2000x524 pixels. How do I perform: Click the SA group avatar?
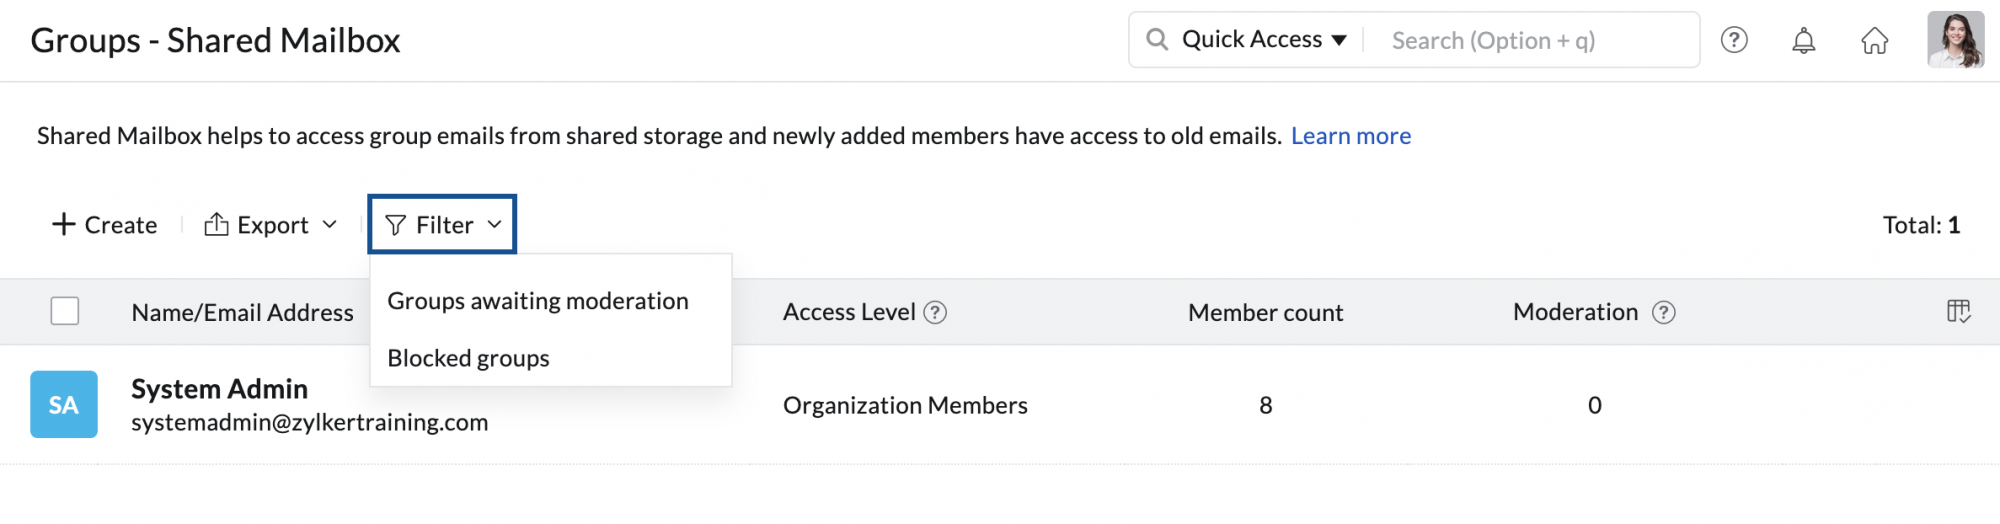(64, 404)
